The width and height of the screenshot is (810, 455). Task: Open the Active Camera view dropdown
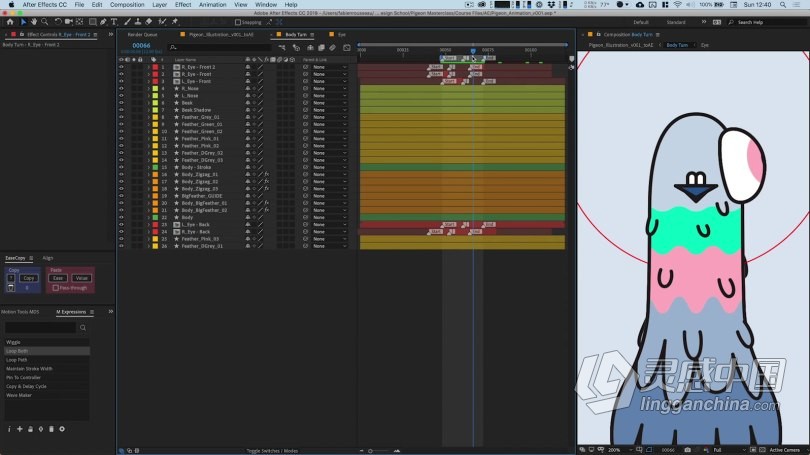[x=786, y=450]
